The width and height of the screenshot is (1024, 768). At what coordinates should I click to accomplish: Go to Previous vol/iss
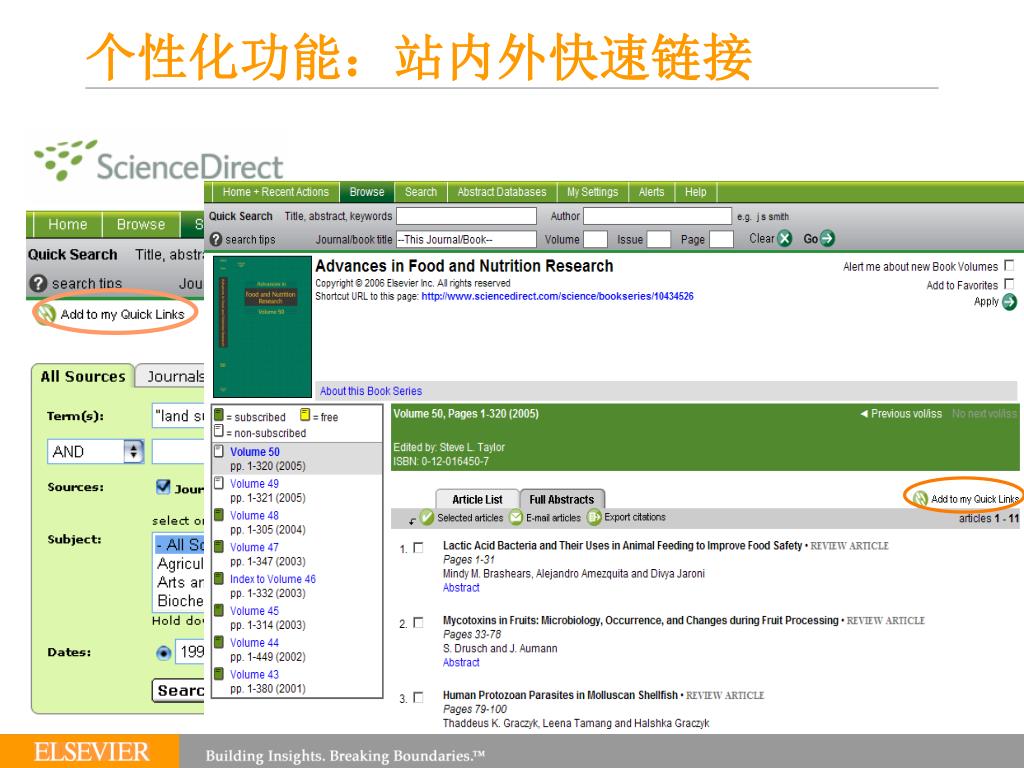901,414
